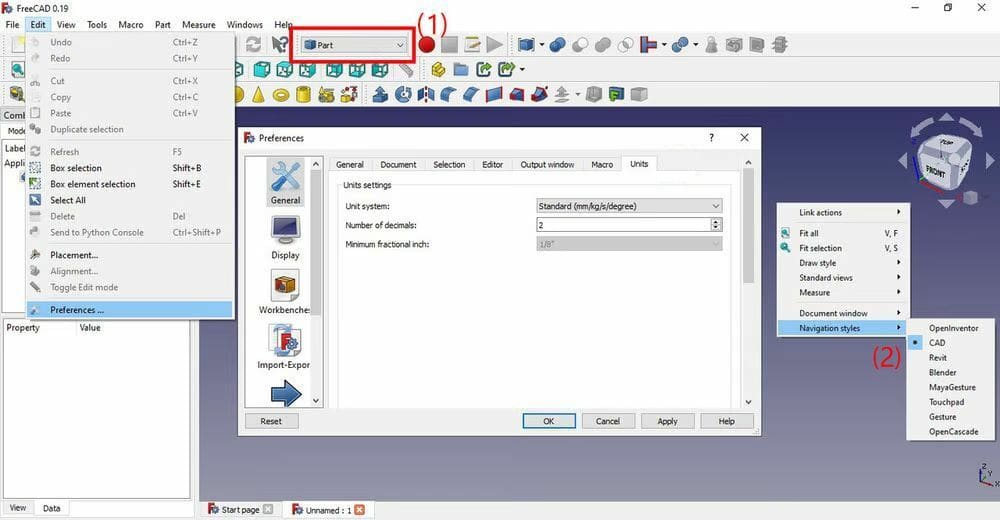Image resolution: width=1000 pixels, height=520 pixels.
Task: Click the Number of decimals stepper arrows
Action: [716, 225]
